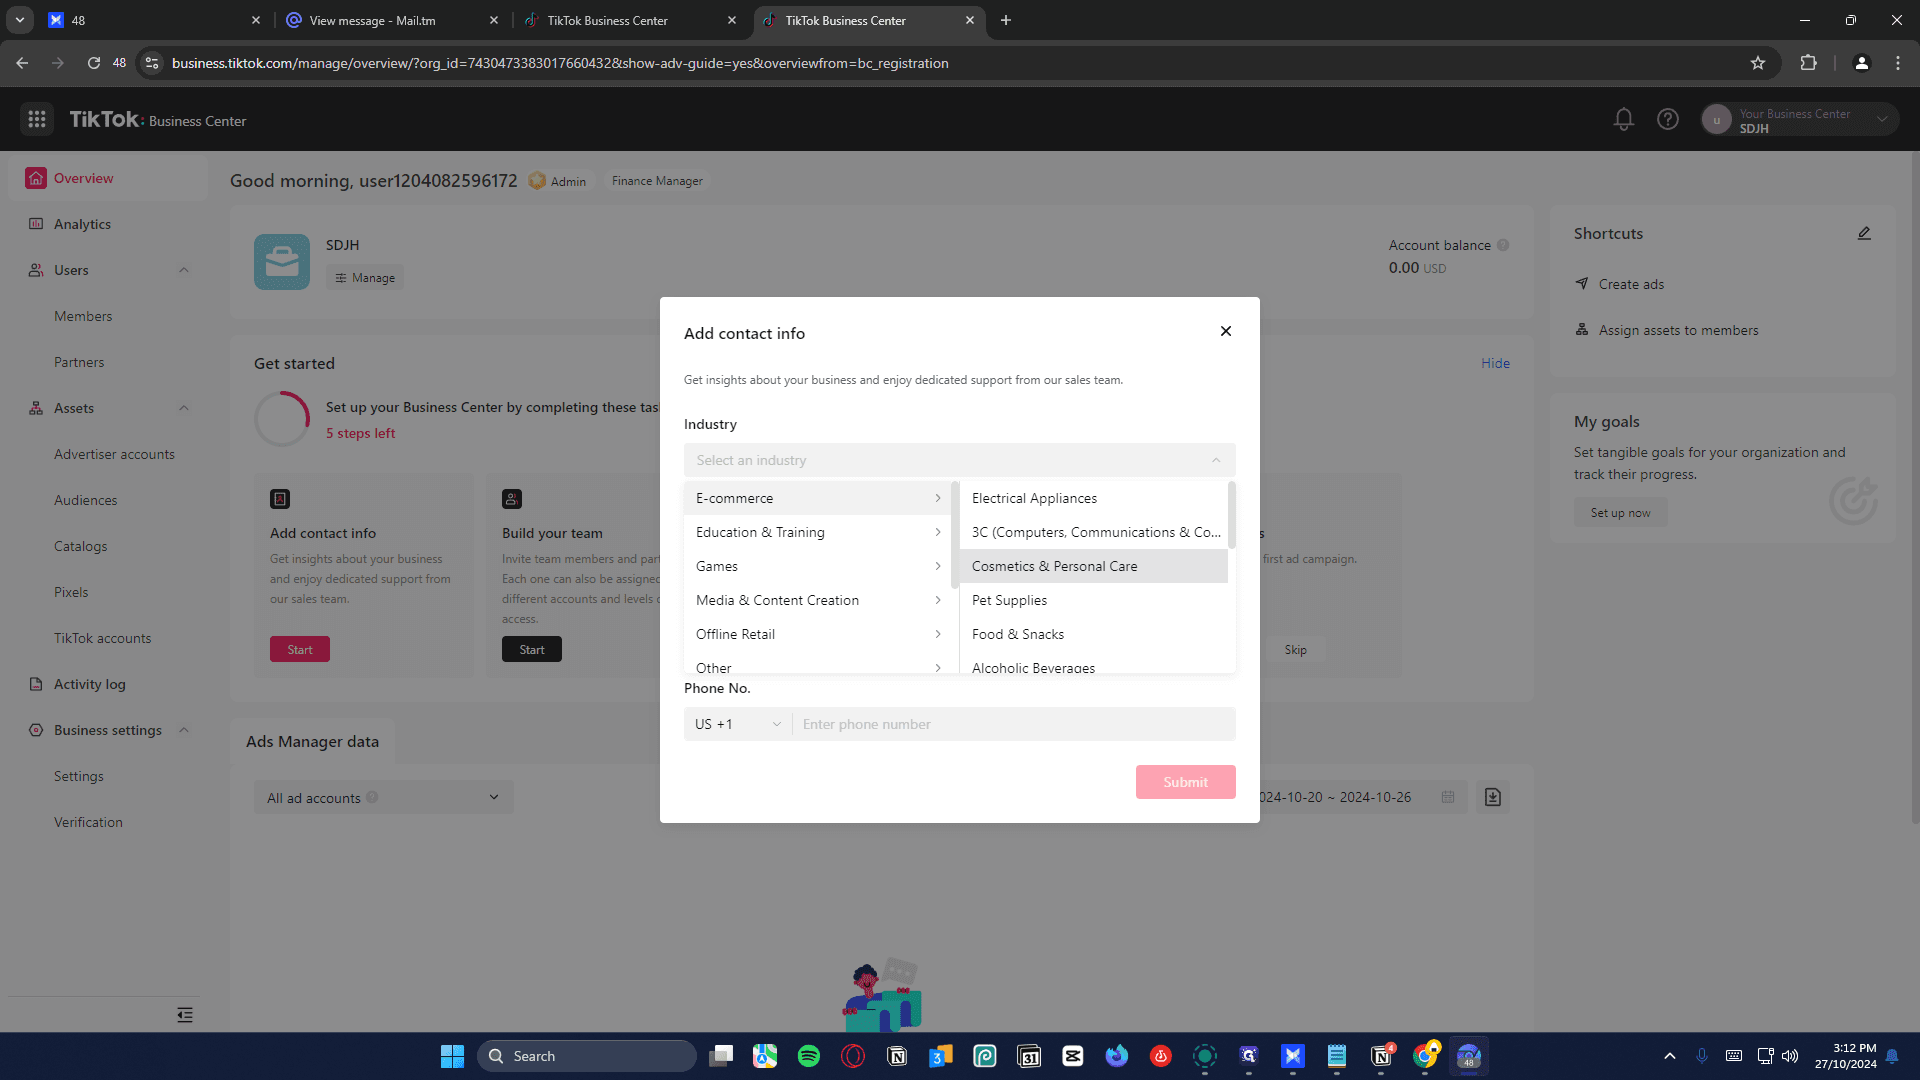
Task: Select Pet Supplies sub-industry
Action: pos(1094,600)
